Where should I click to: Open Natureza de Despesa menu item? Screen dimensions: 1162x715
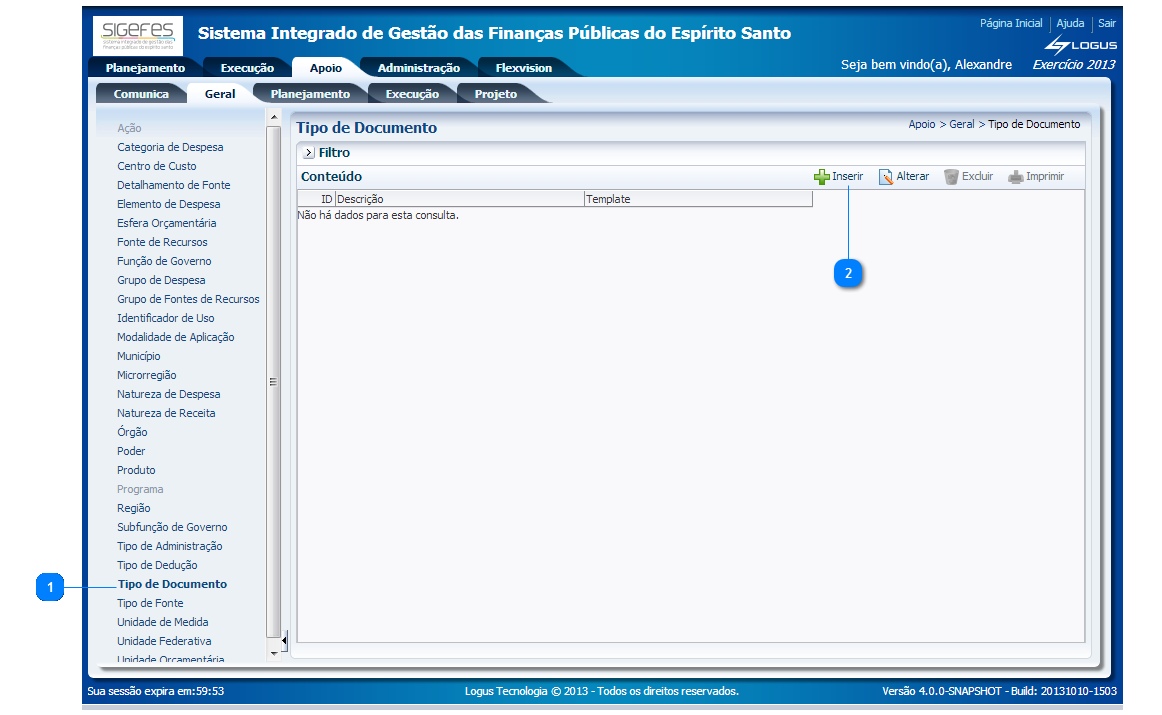click(168, 394)
